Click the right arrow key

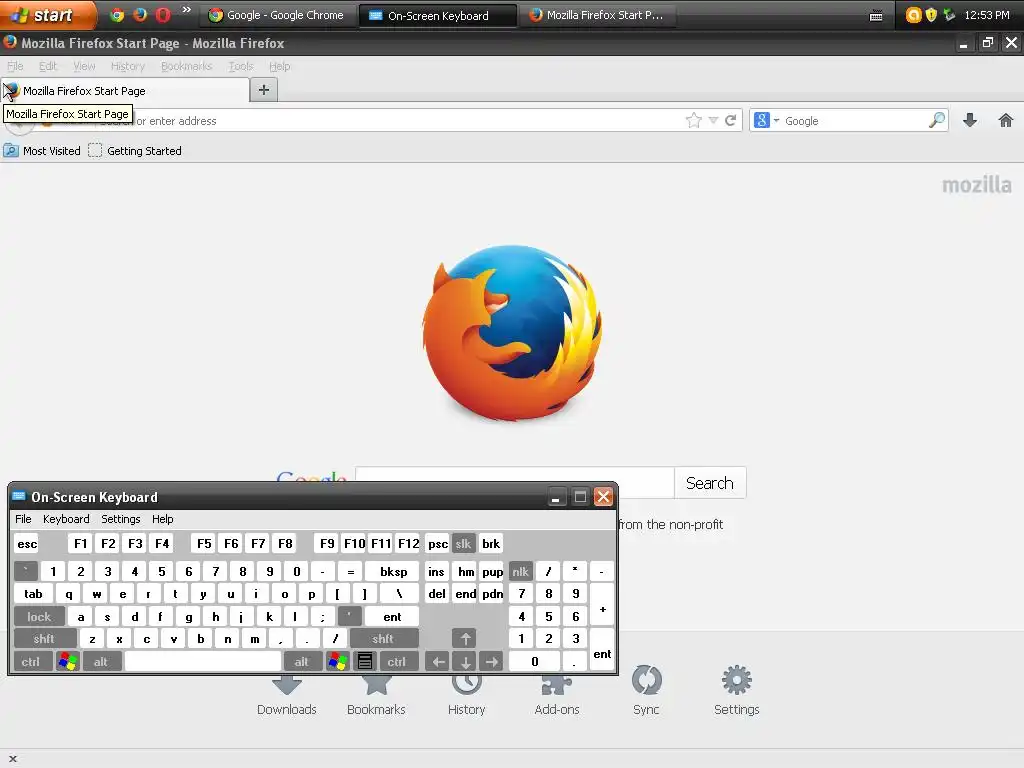pos(492,662)
